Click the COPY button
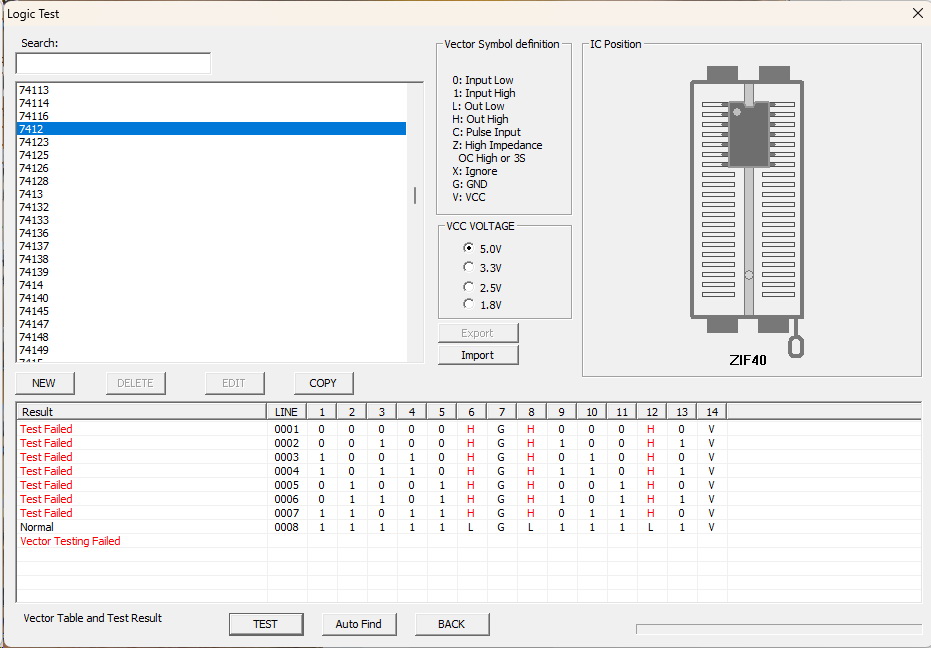 click(323, 383)
